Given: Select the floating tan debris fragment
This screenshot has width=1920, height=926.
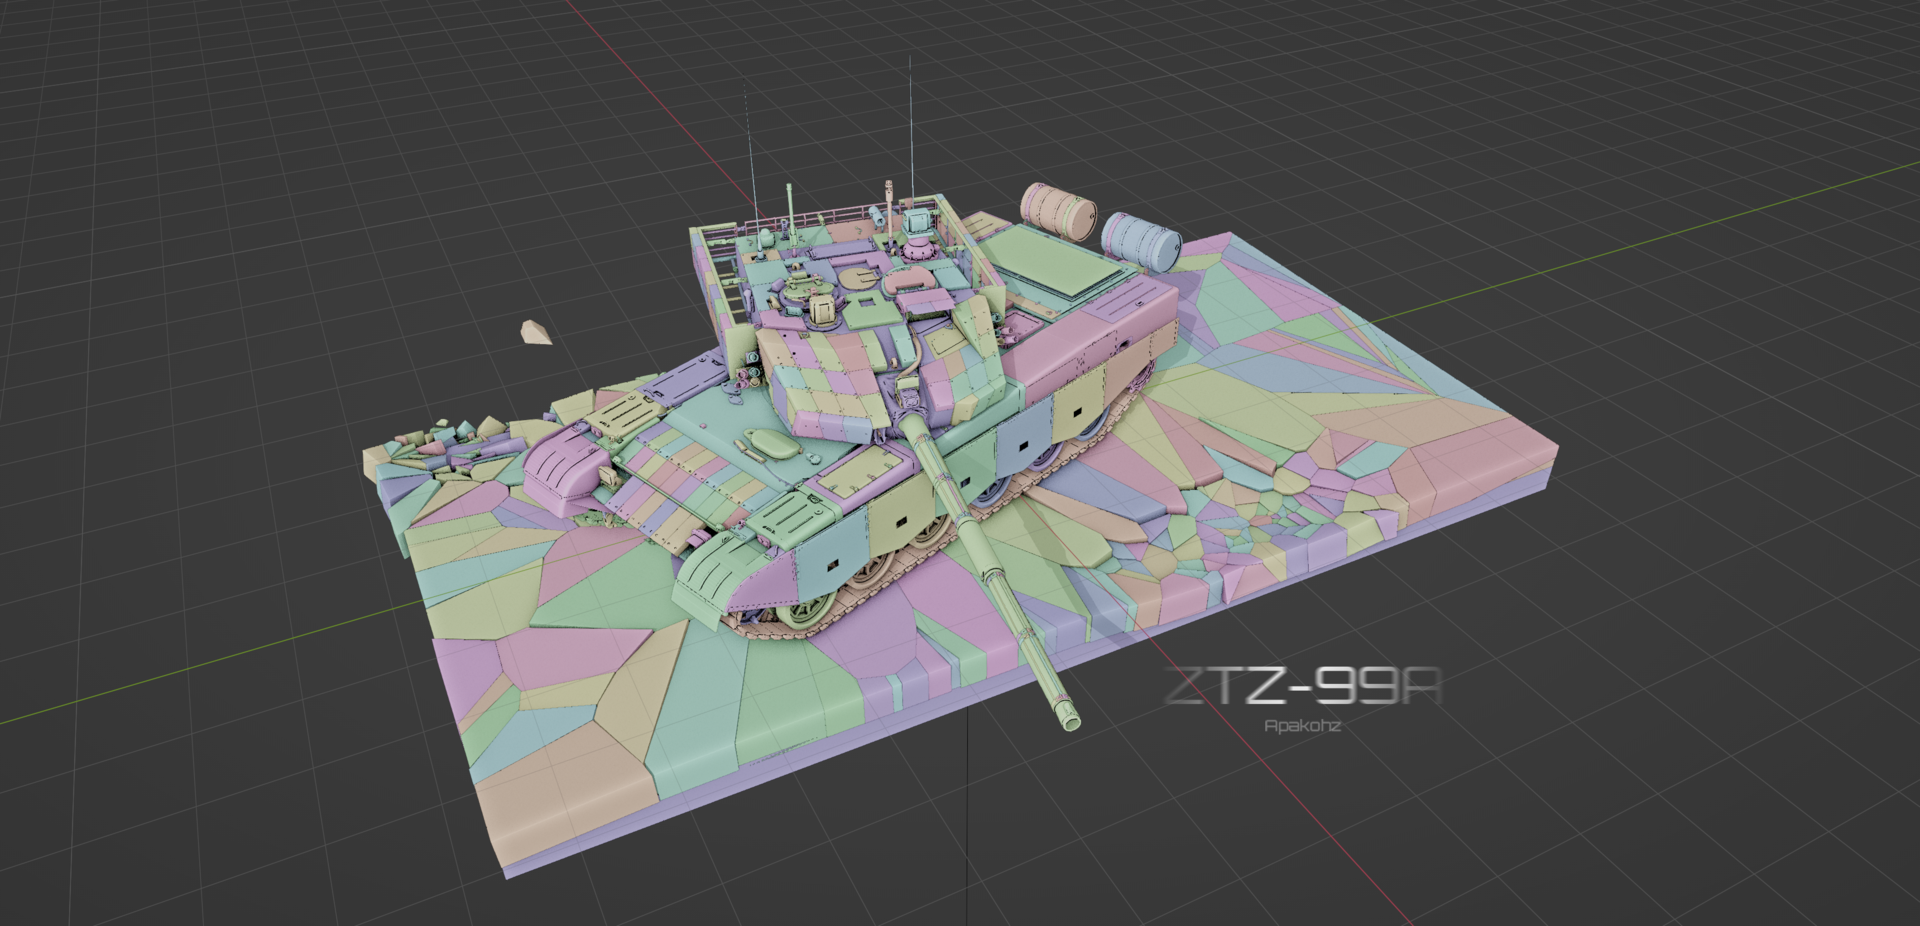Looking at the screenshot, I should point(536,332).
